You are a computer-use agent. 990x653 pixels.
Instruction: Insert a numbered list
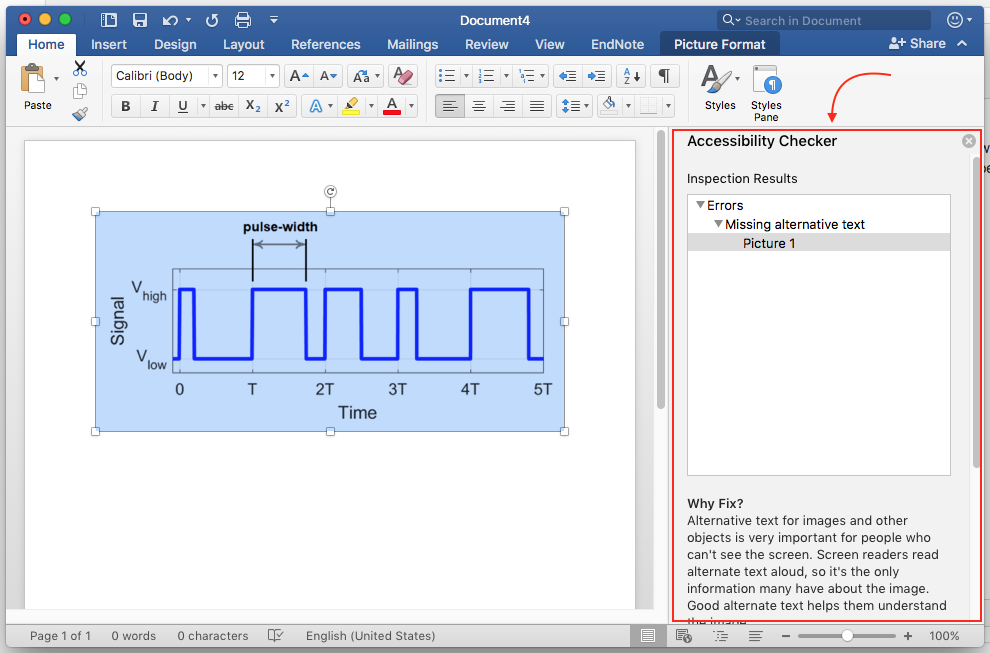(x=487, y=76)
